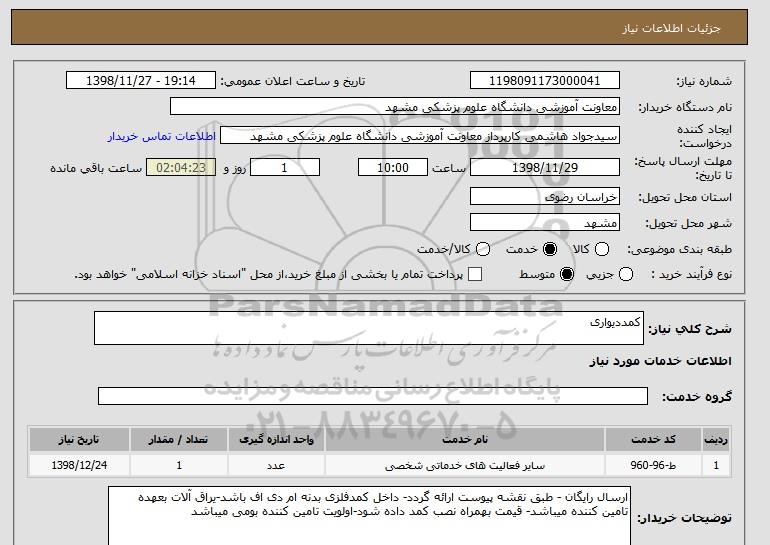Choose the متوسط purchase process option
The width and height of the screenshot is (770, 545).
point(567,274)
